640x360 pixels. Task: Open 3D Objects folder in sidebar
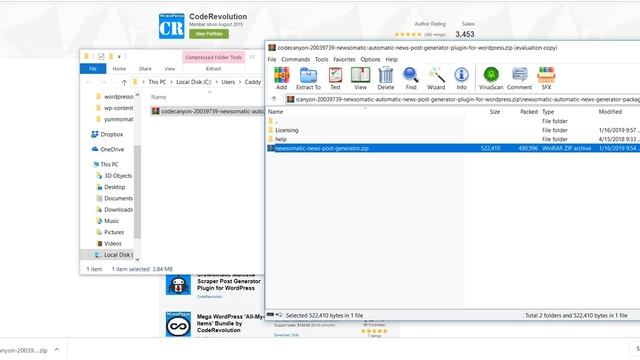click(x=114, y=176)
